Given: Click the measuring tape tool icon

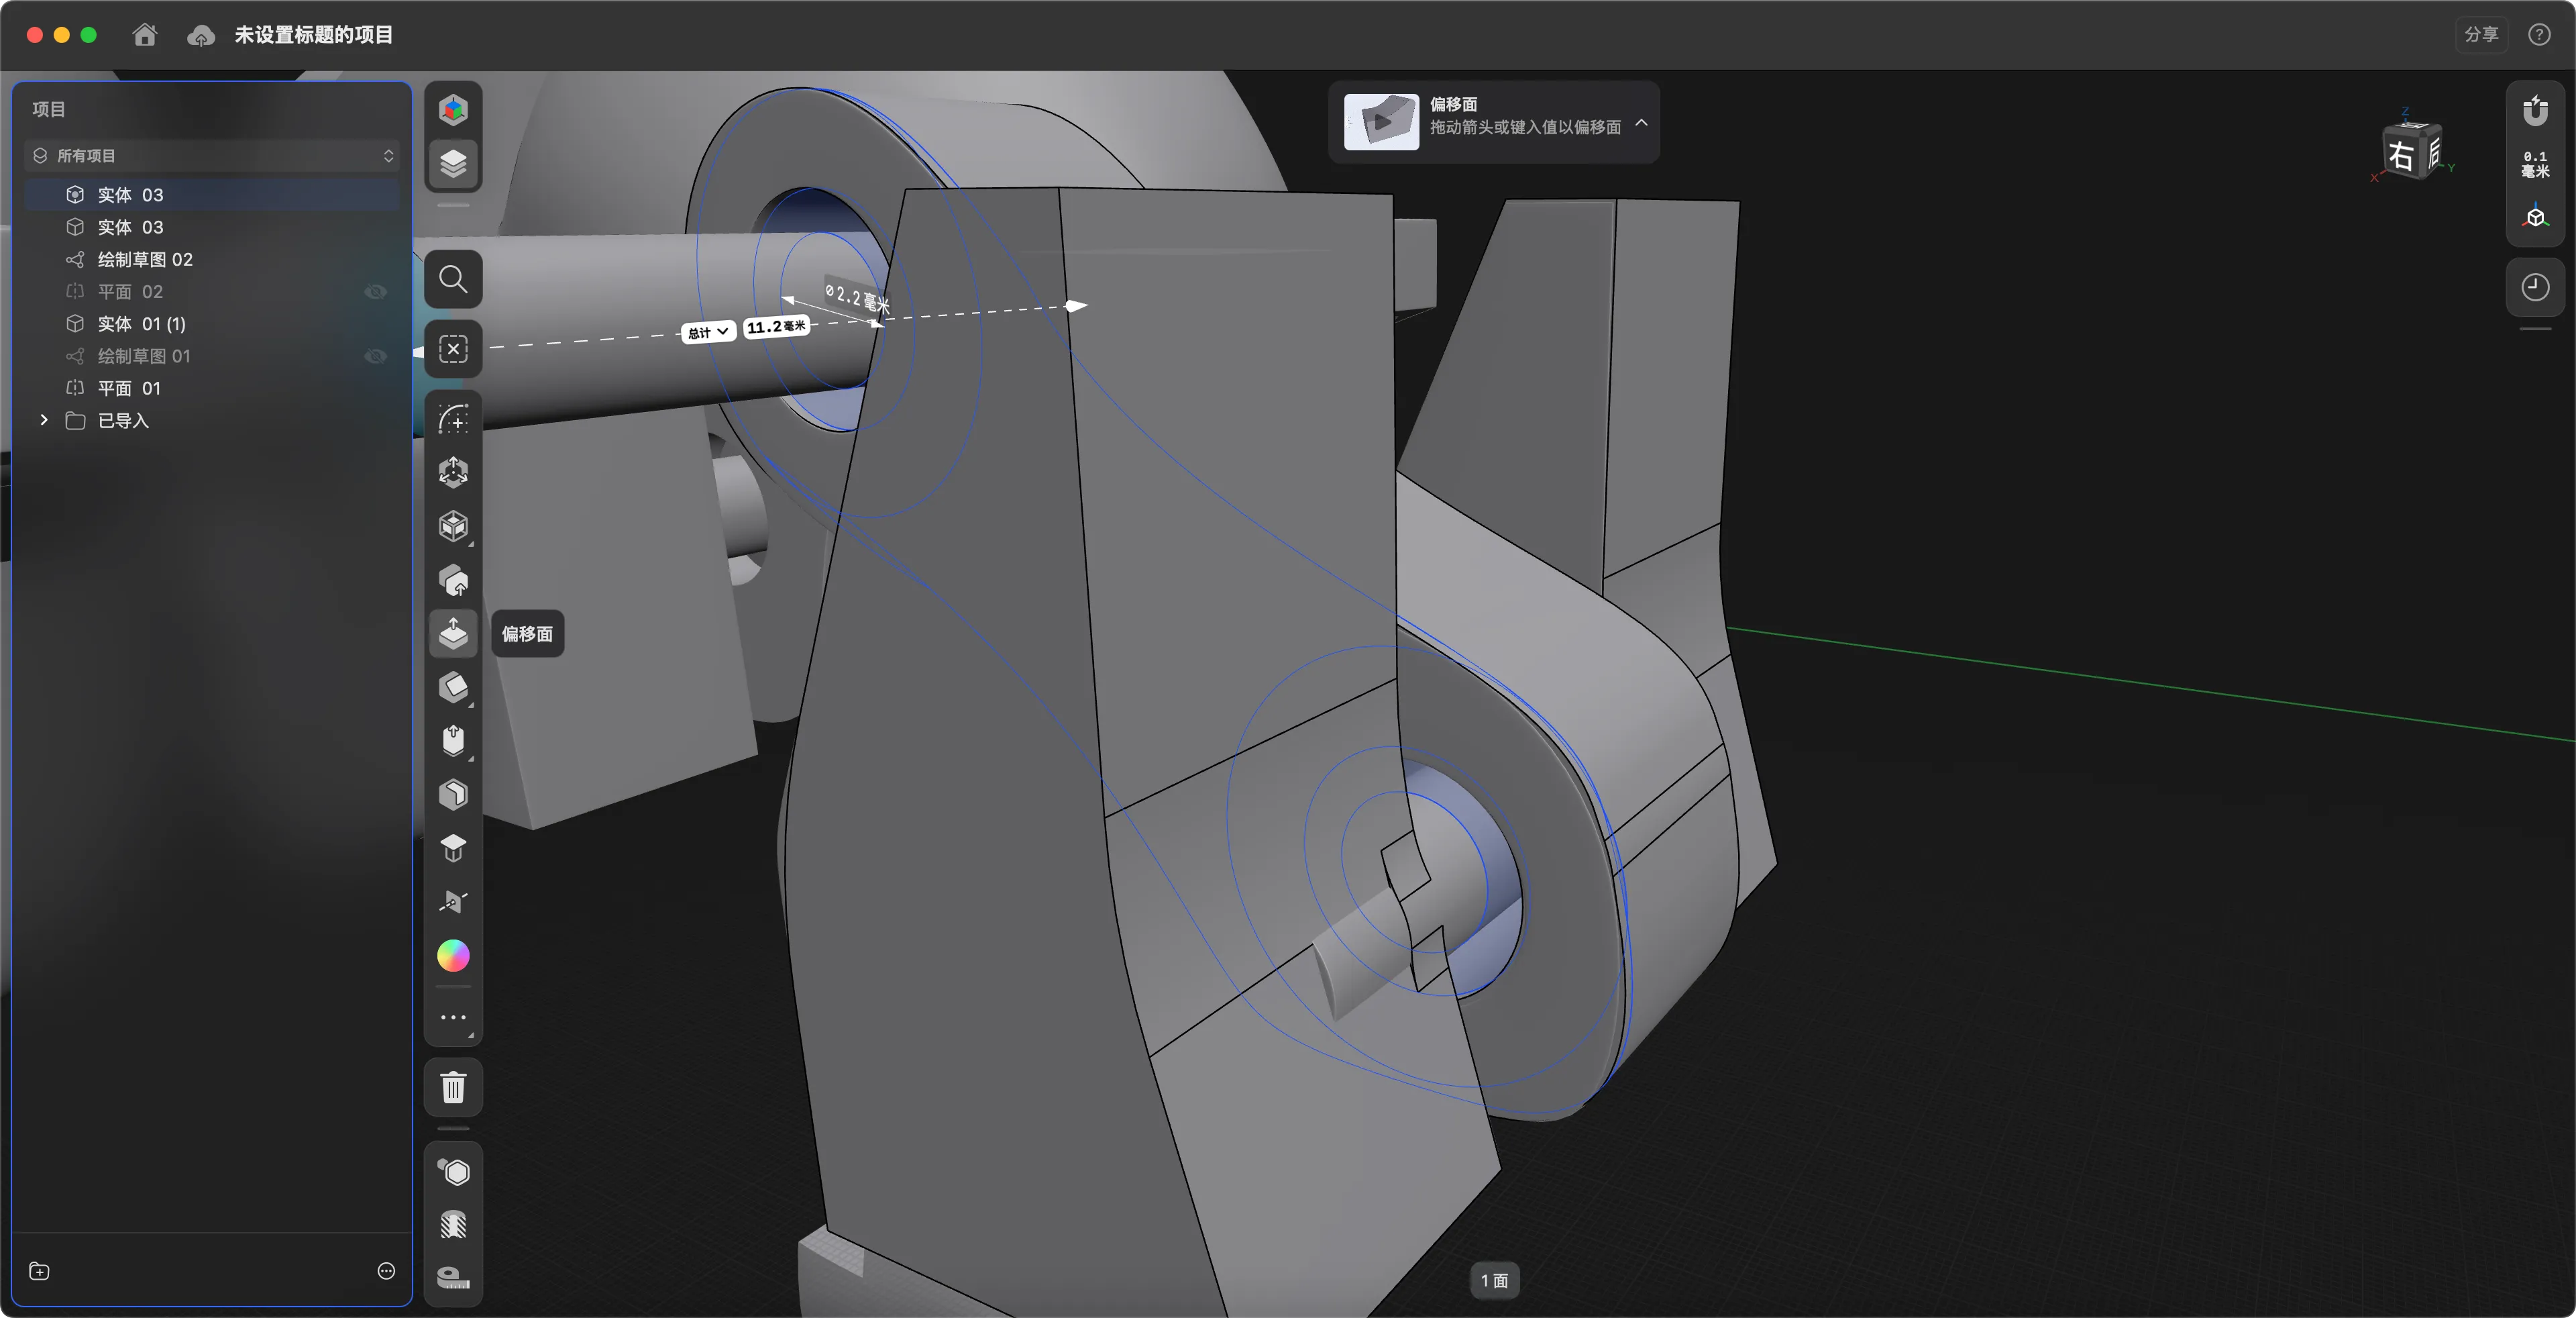Looking at the screenshot, I should pyautogui.click(x=453, y=1277).
